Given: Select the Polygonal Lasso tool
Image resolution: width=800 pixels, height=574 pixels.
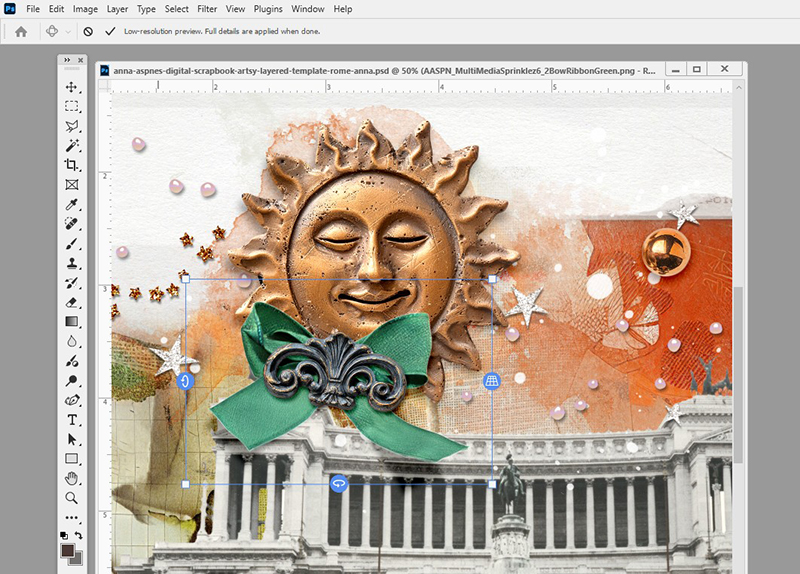Looking at the screenshot, I should [71, 126].
